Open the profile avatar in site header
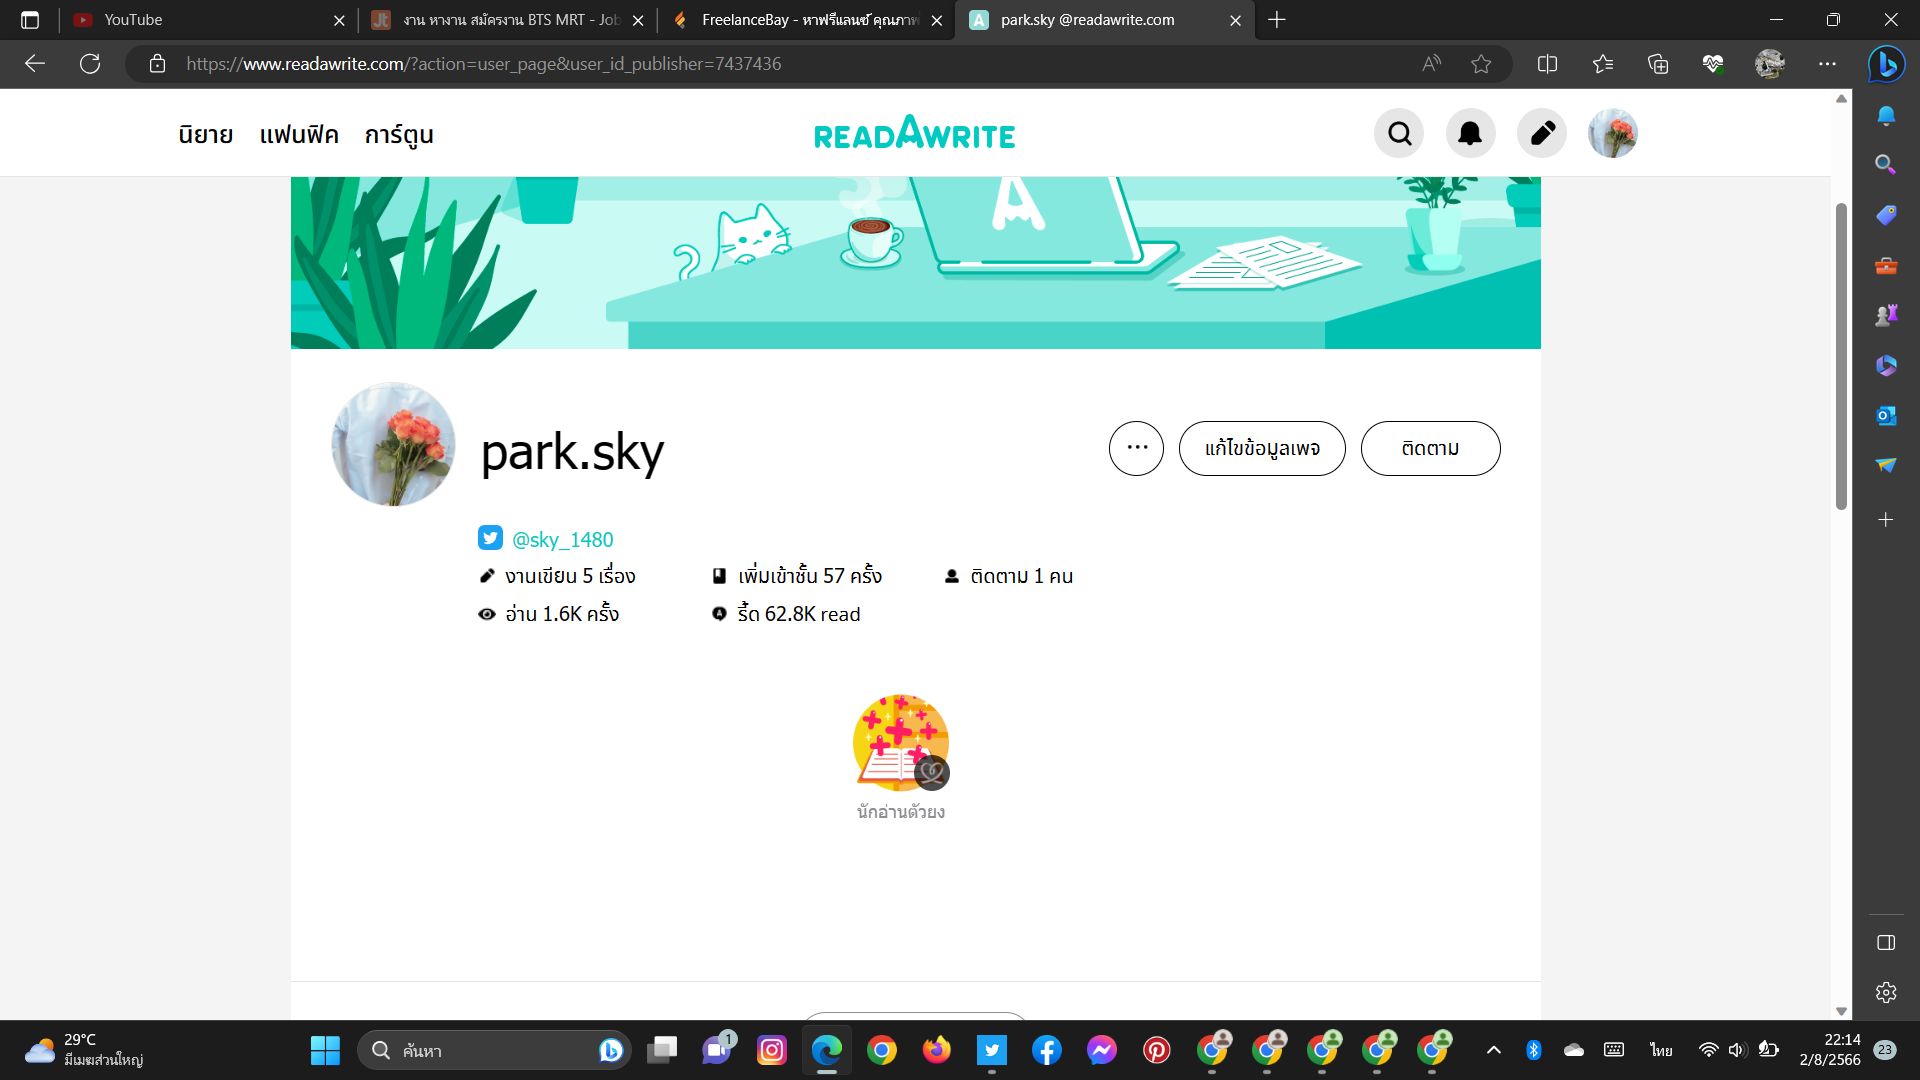The image size is (1920, 1080). tap(1612, 134)
